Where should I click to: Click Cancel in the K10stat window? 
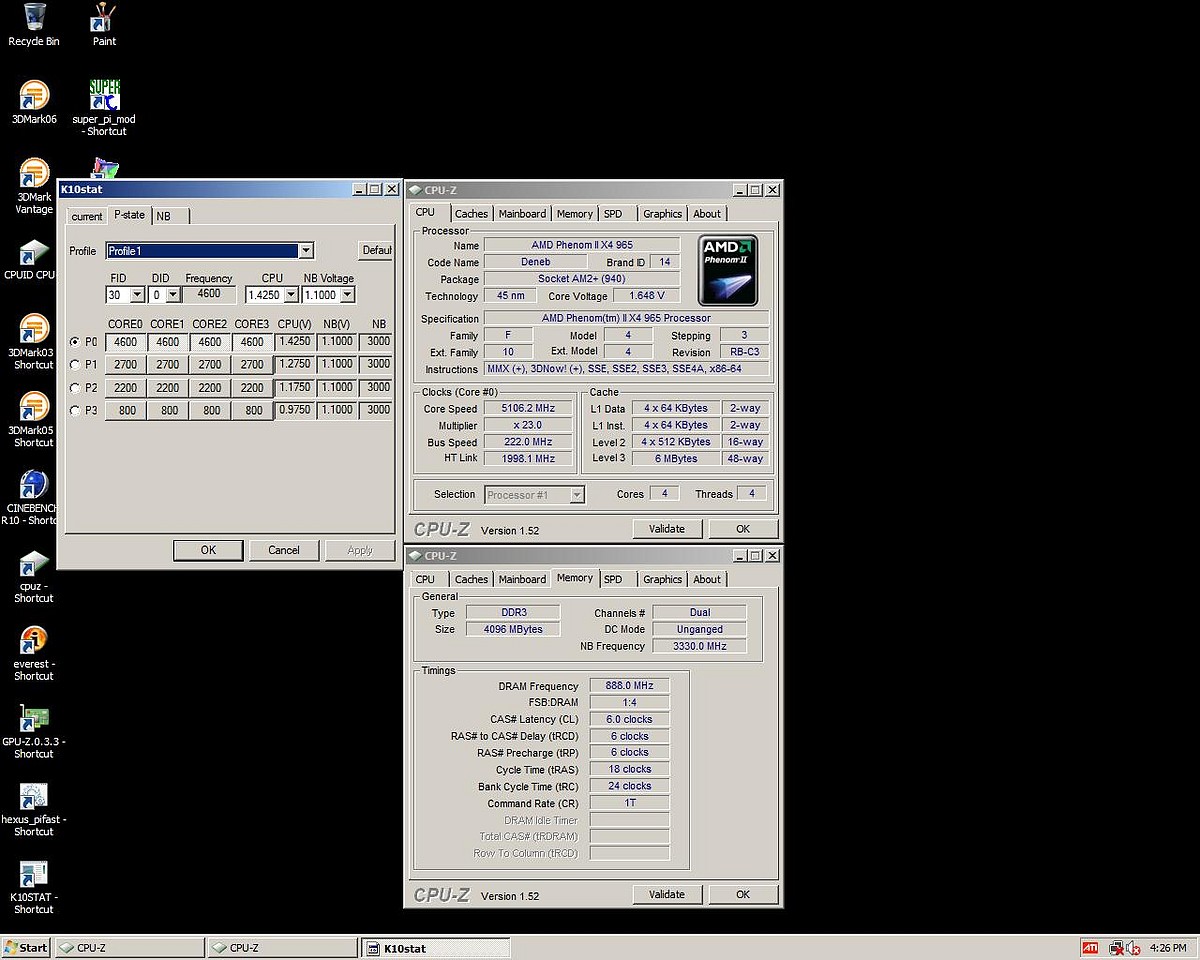(x=284, y=550)
